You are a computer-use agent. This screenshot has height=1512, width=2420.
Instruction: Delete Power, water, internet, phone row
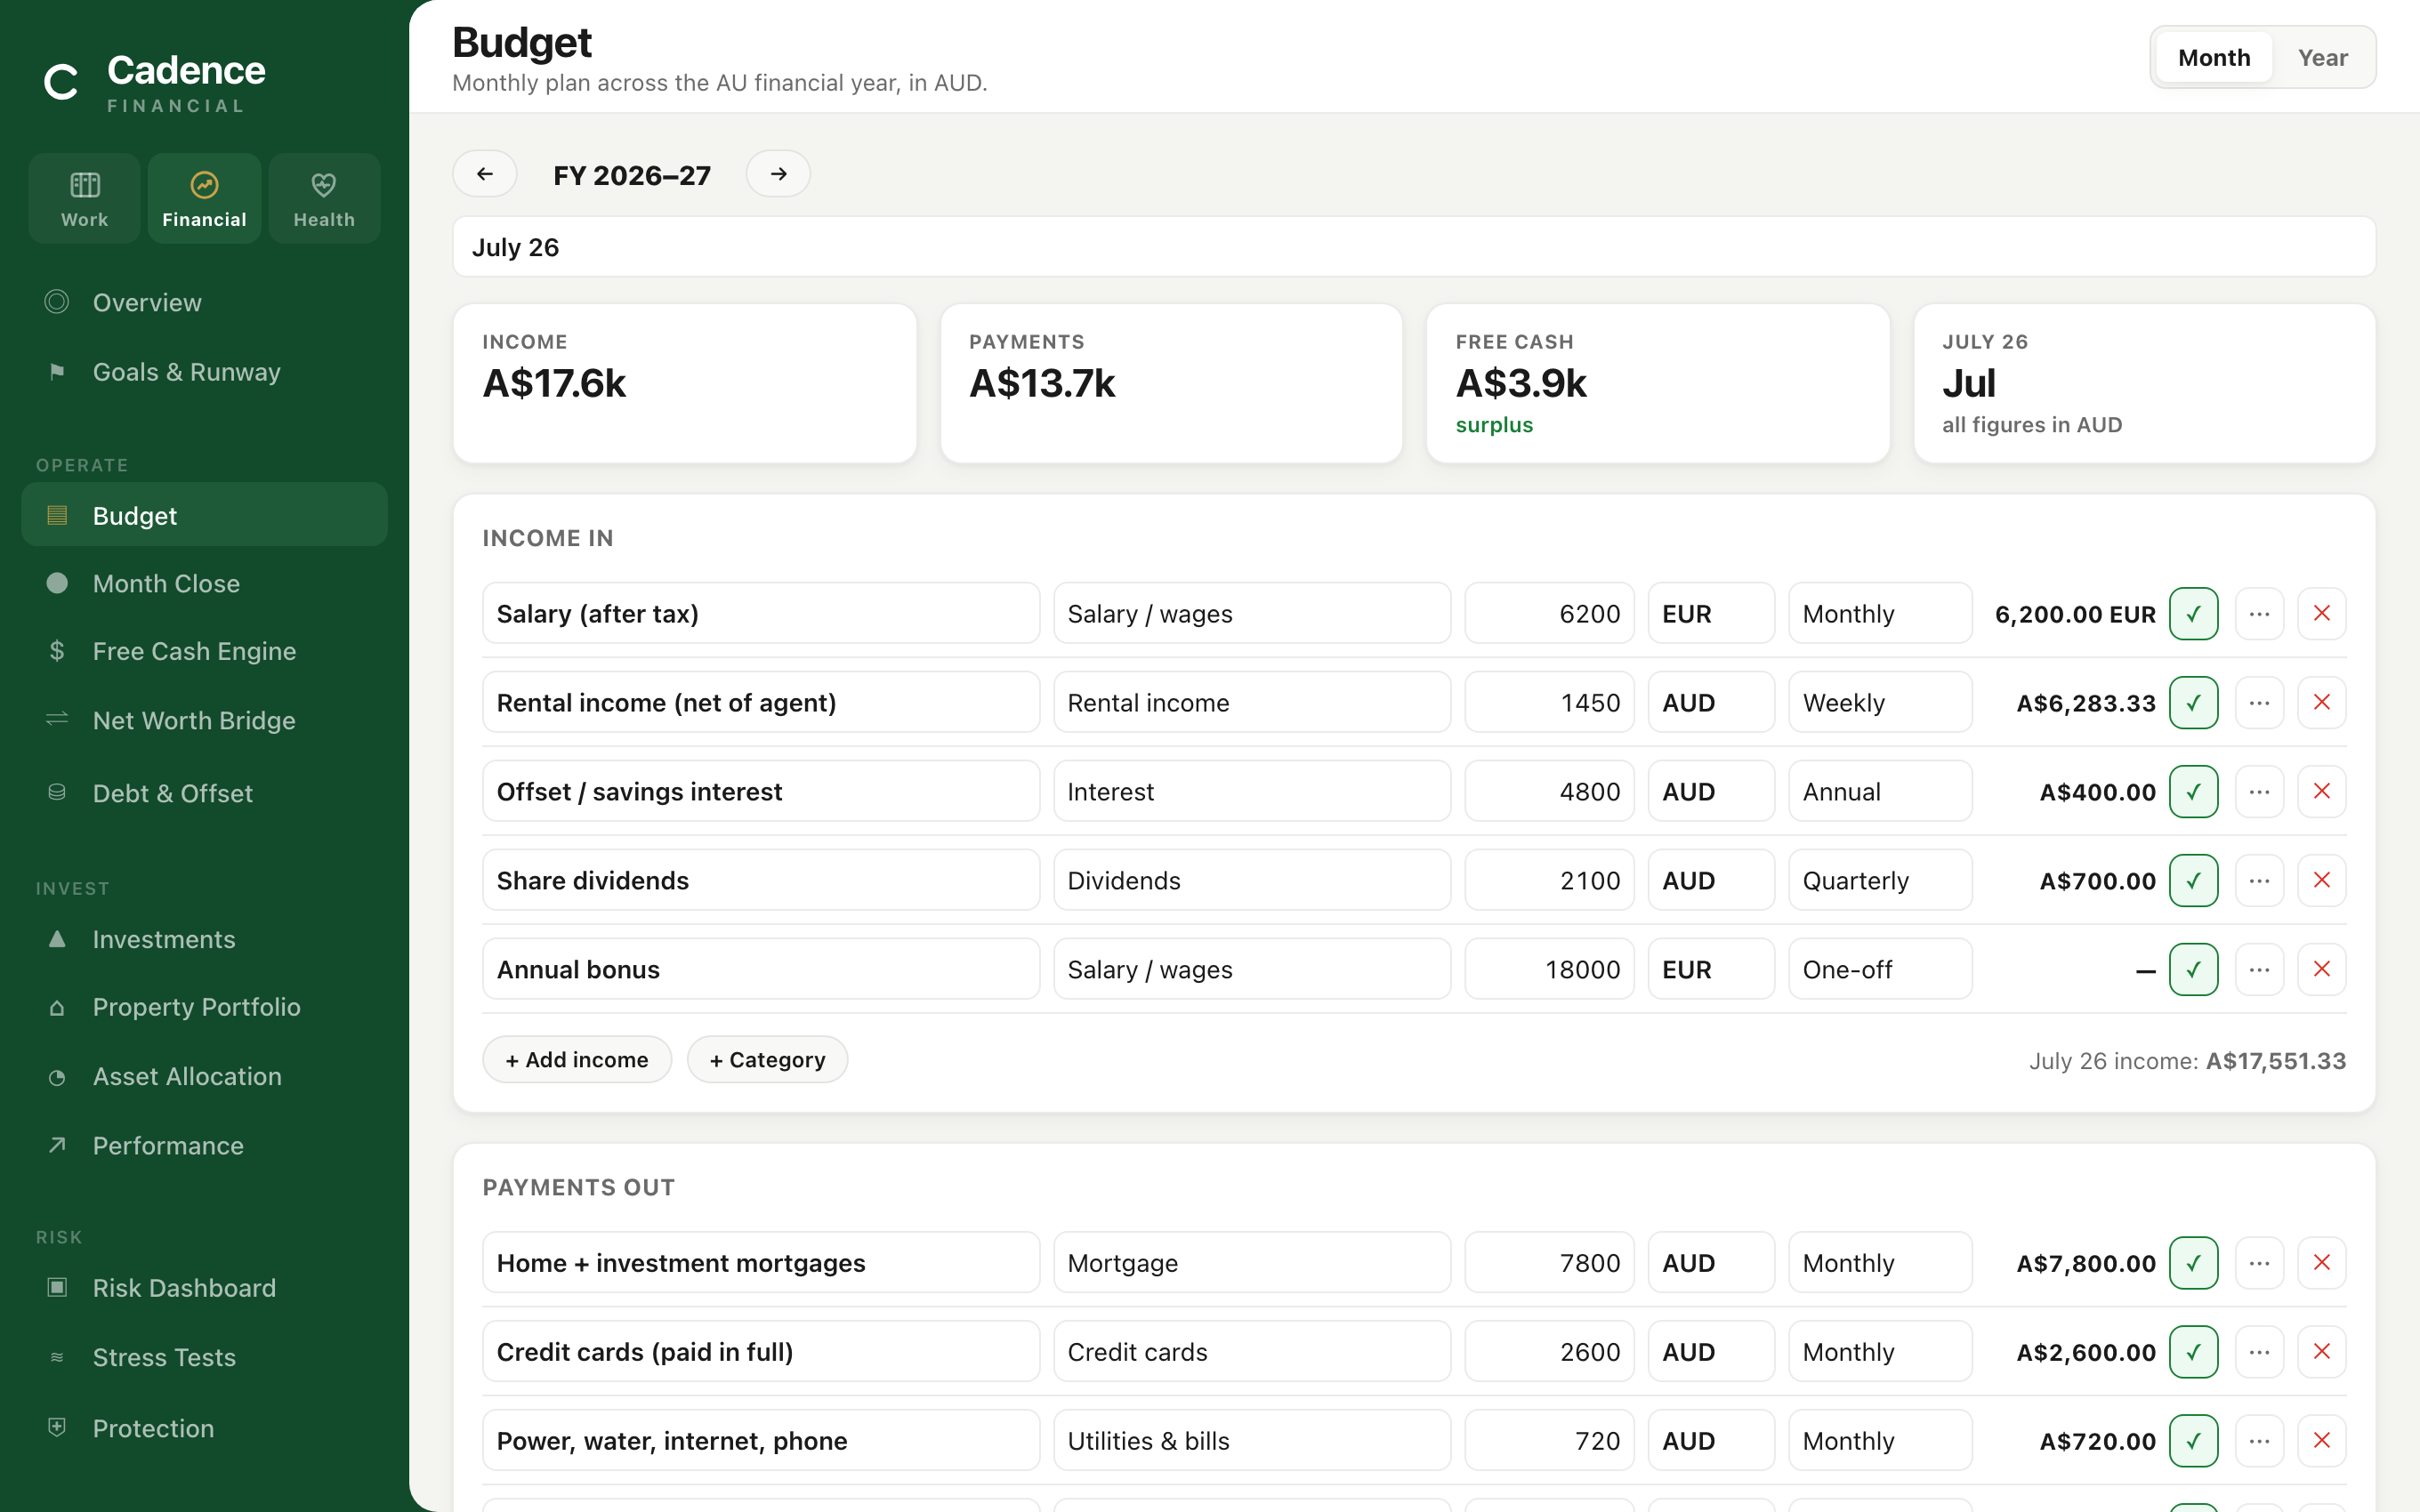point(2322,1440)
